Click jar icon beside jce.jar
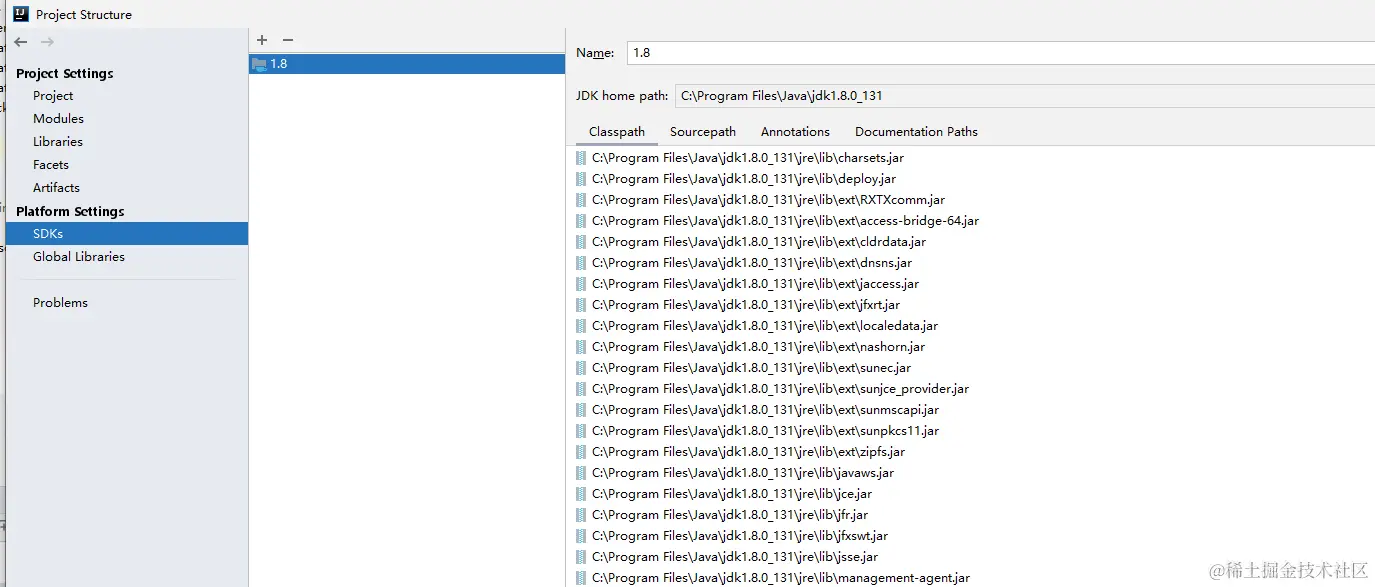This screenshot has height=587, width=1375. pyautogui.click(x=581, y=494)
